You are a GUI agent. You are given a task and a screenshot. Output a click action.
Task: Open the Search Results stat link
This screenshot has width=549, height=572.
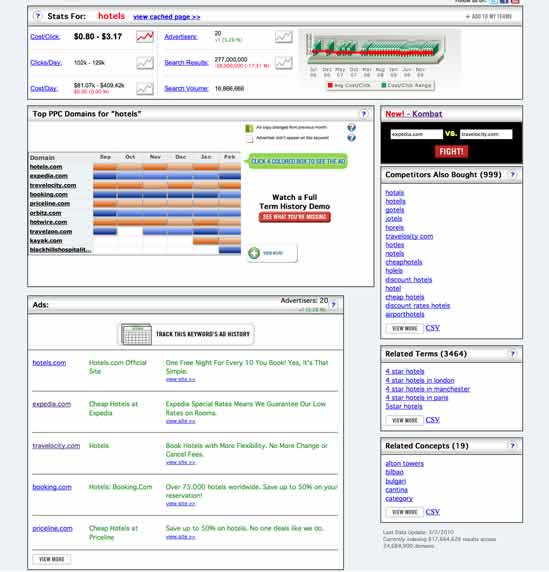[x=186, y=62]
